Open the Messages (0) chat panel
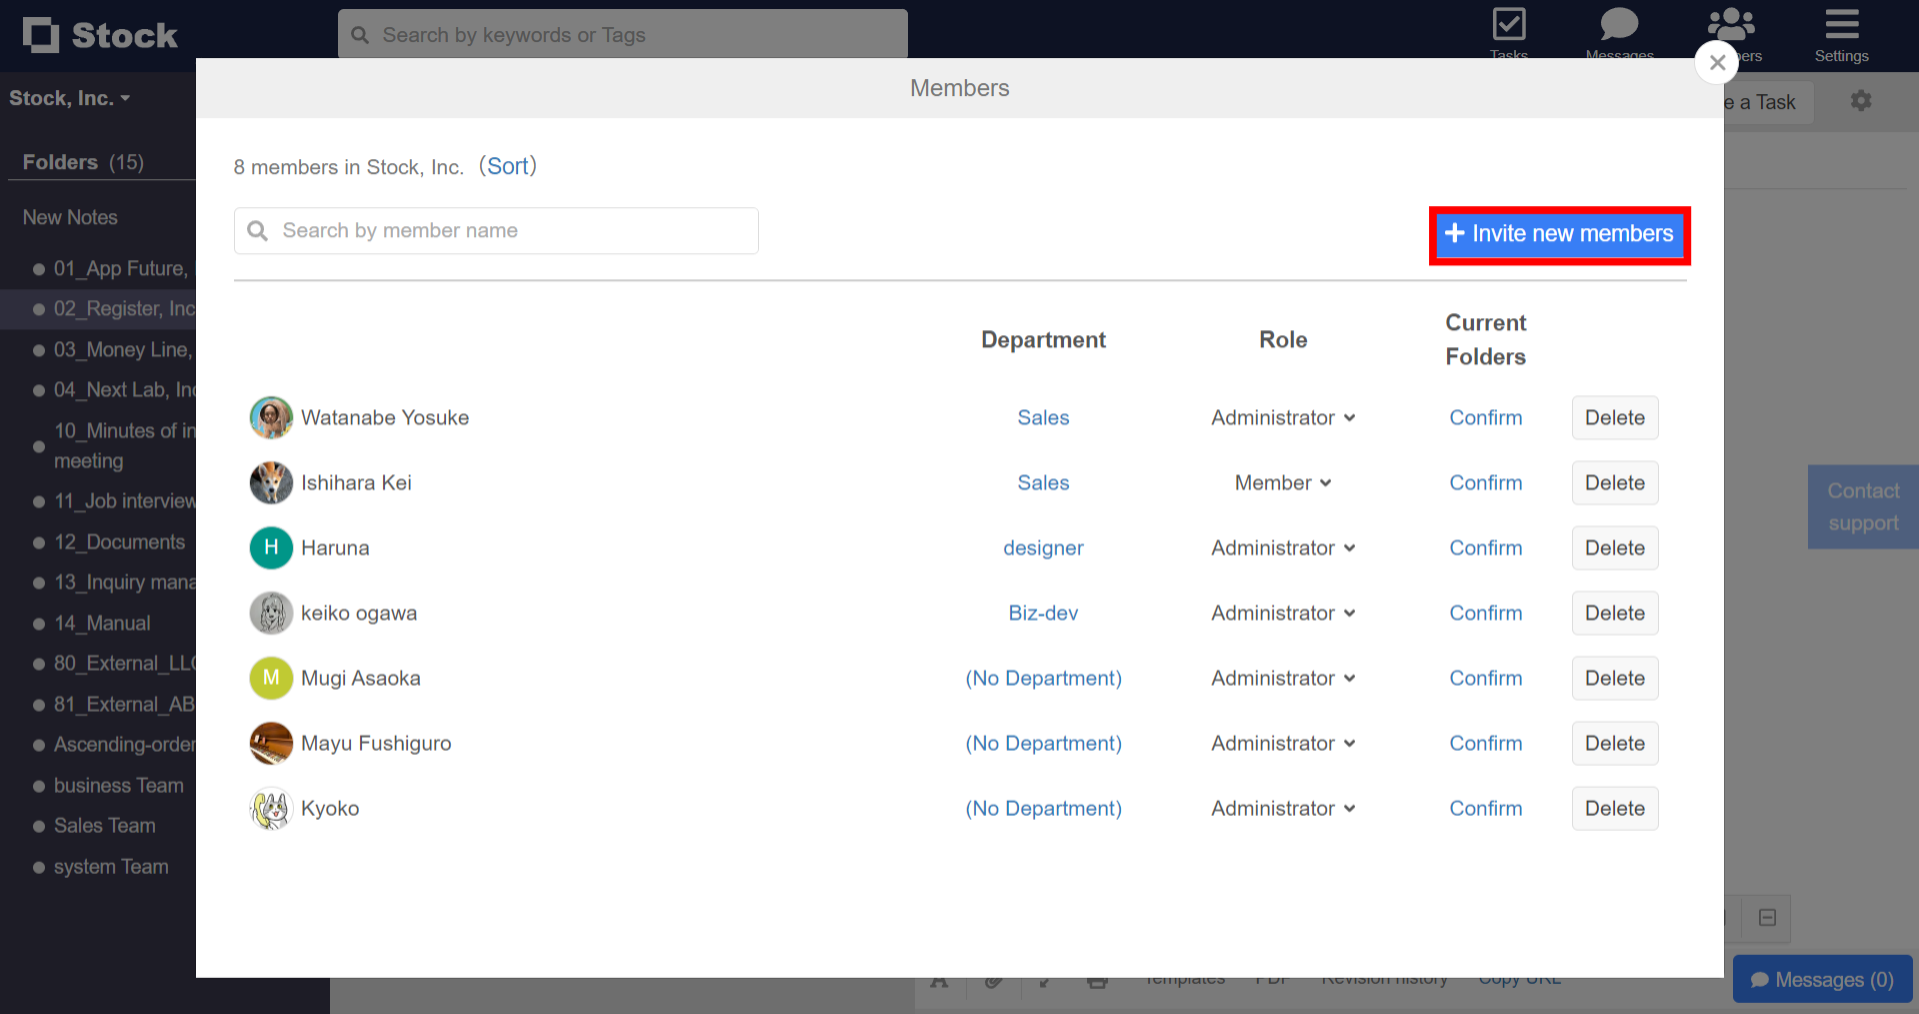Screen dimensions: 1919x1014 coord(1821,979)
